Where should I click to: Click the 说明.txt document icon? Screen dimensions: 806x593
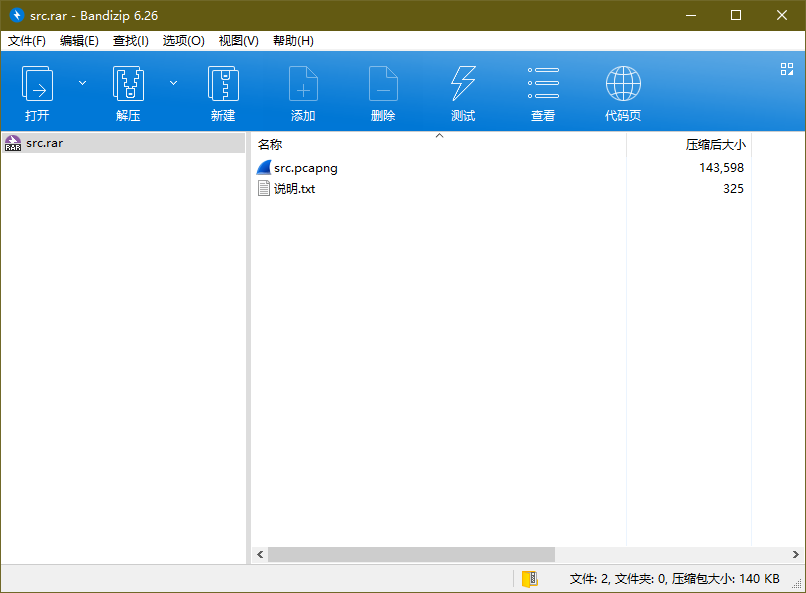click(264, 189)
